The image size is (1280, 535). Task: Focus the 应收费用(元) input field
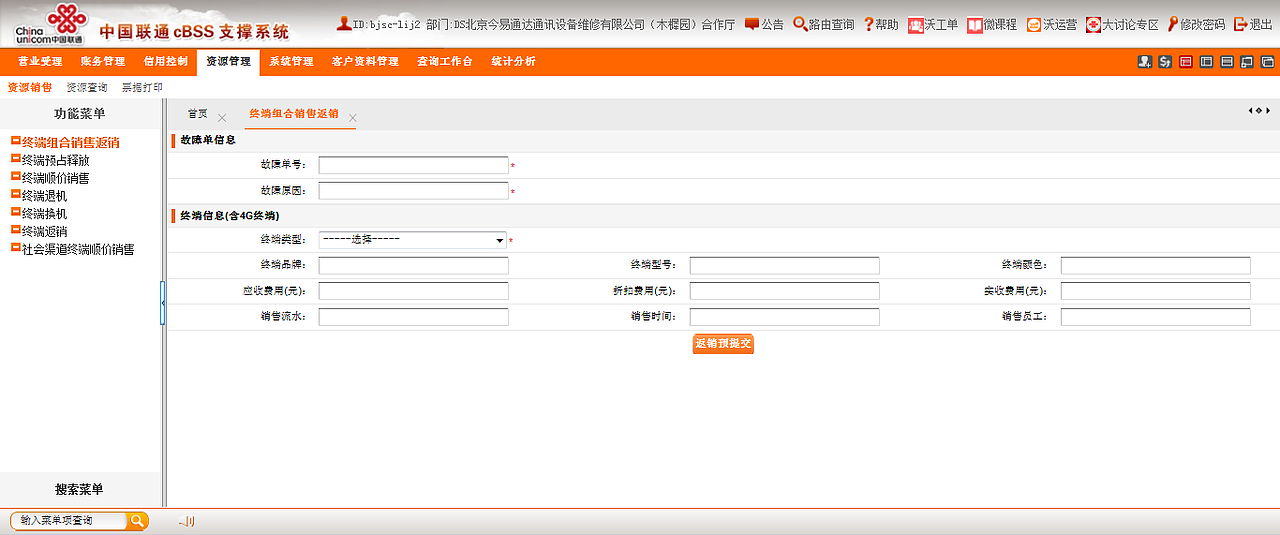point(413,291)
